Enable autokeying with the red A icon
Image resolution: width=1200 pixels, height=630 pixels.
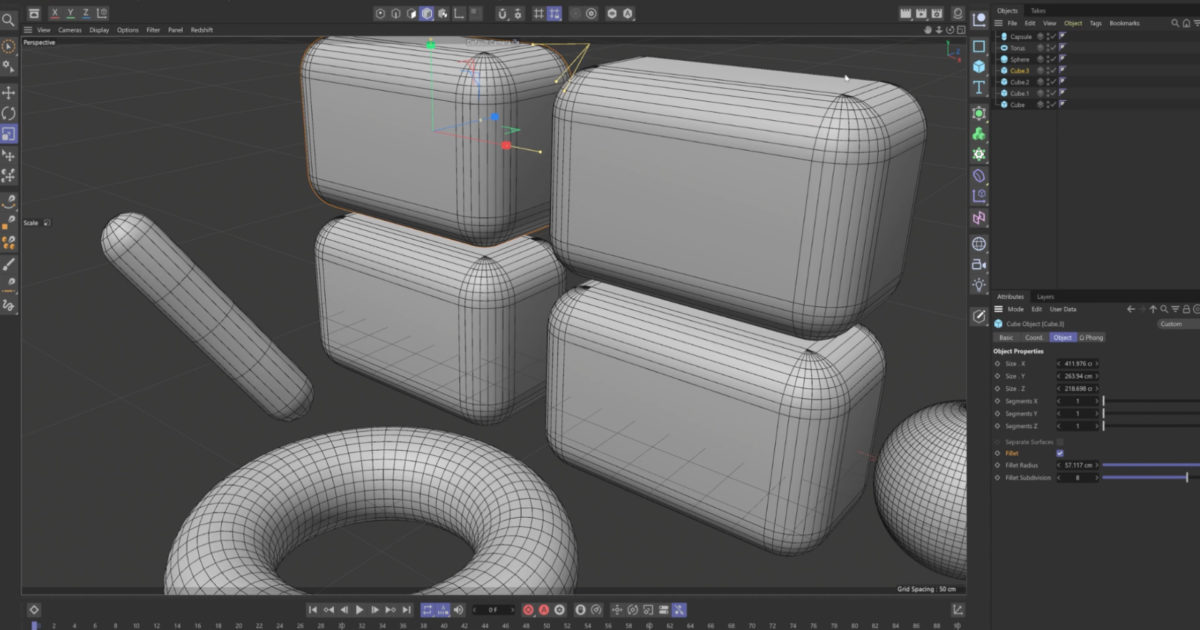click(543, 610)
